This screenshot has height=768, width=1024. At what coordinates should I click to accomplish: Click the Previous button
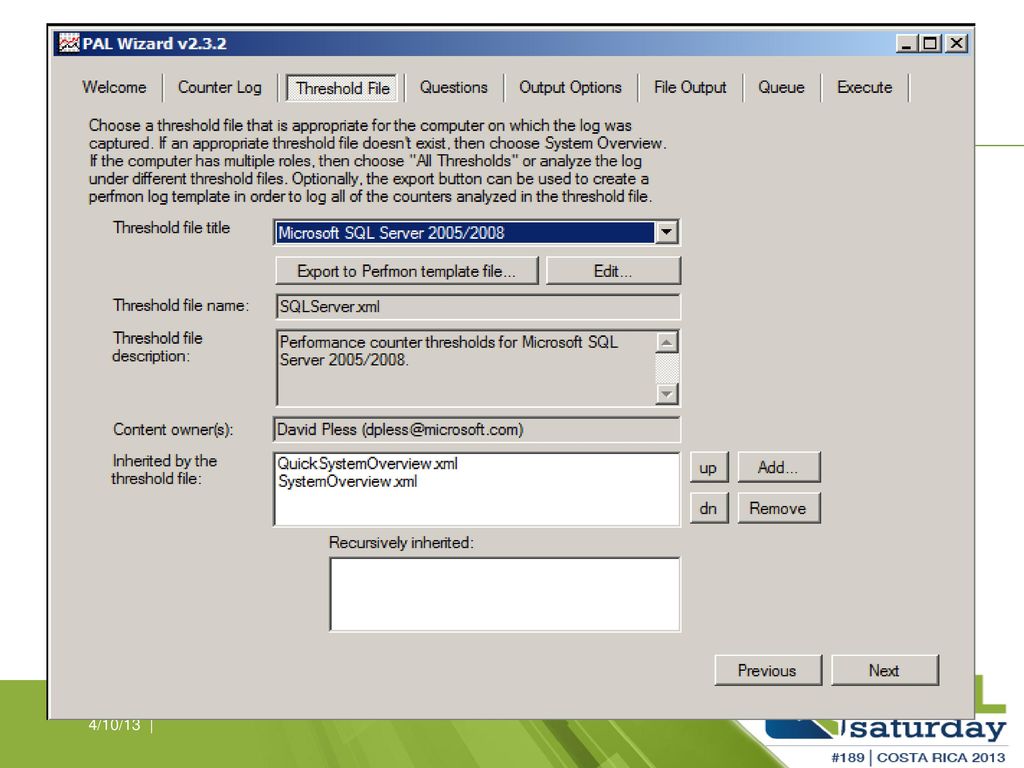point(767,671)
